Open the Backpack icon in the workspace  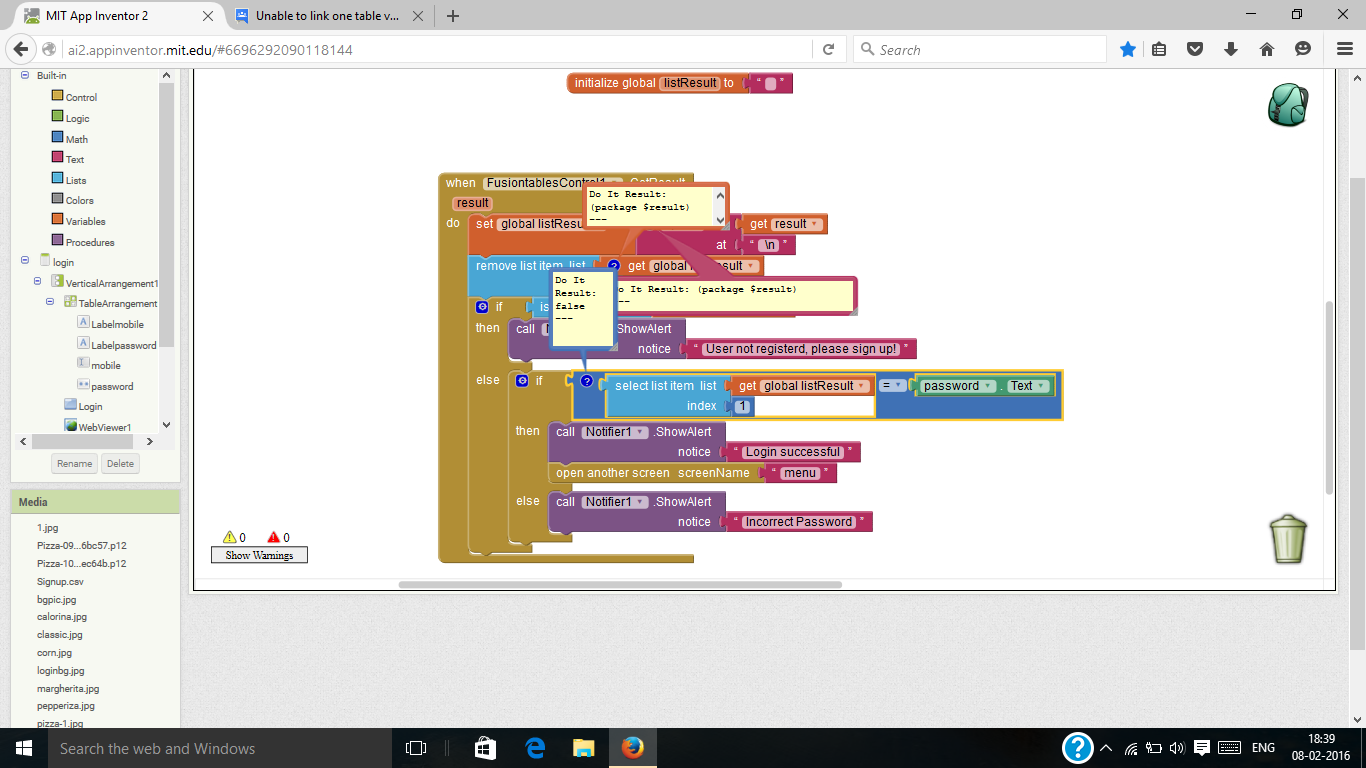pyautogui.click(x=1288, y=104)
